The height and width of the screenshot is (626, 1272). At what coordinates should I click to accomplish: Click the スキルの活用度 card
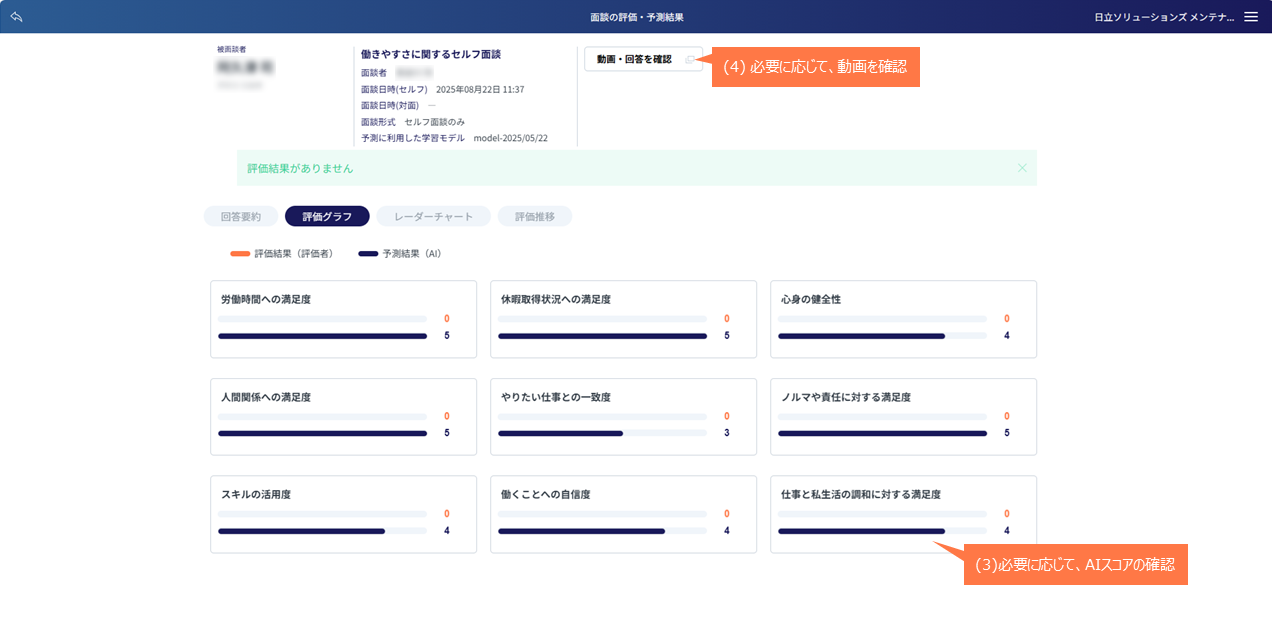pos(343,513)
